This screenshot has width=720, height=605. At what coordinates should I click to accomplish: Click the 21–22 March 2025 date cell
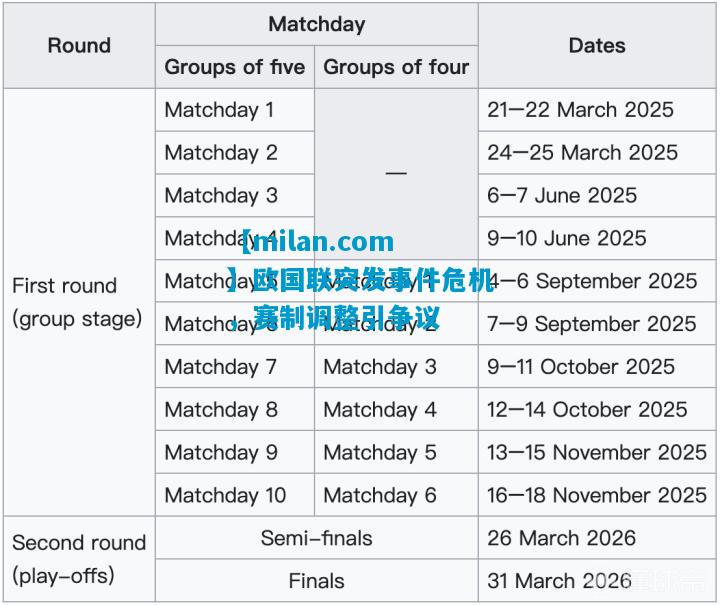tap(597, 110)
